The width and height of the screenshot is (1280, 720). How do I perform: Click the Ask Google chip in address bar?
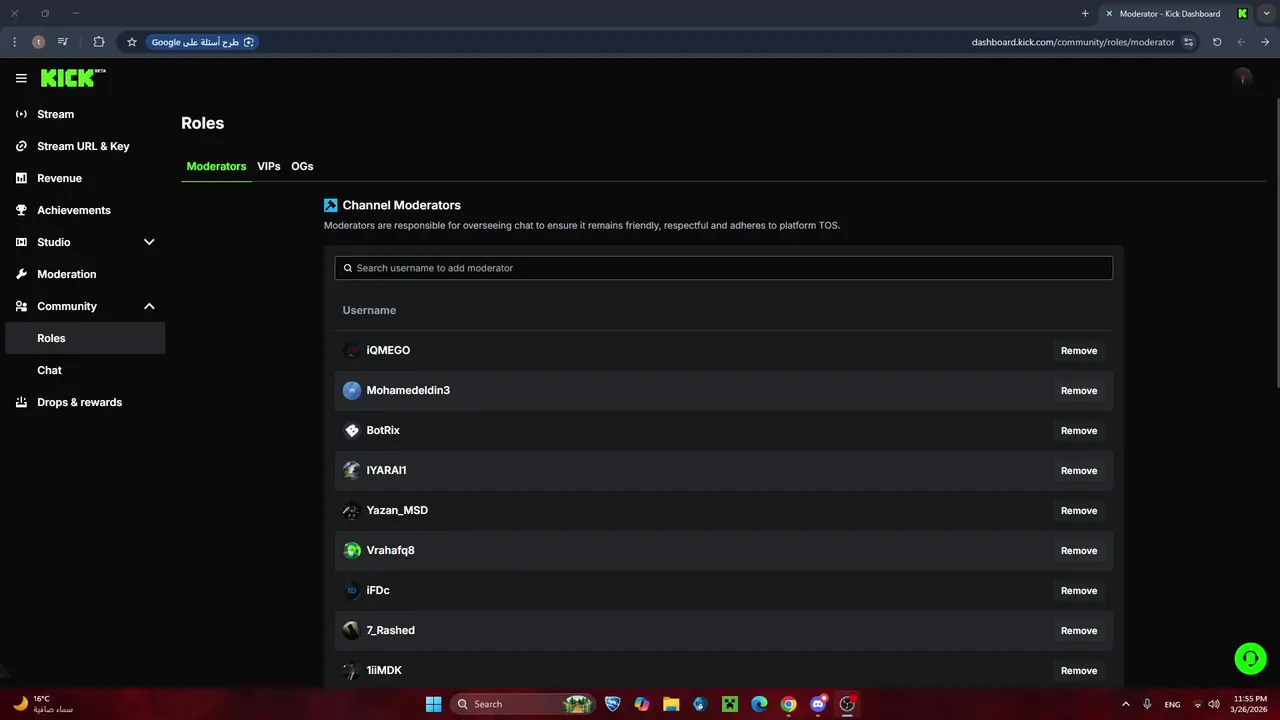click(203, 42)
